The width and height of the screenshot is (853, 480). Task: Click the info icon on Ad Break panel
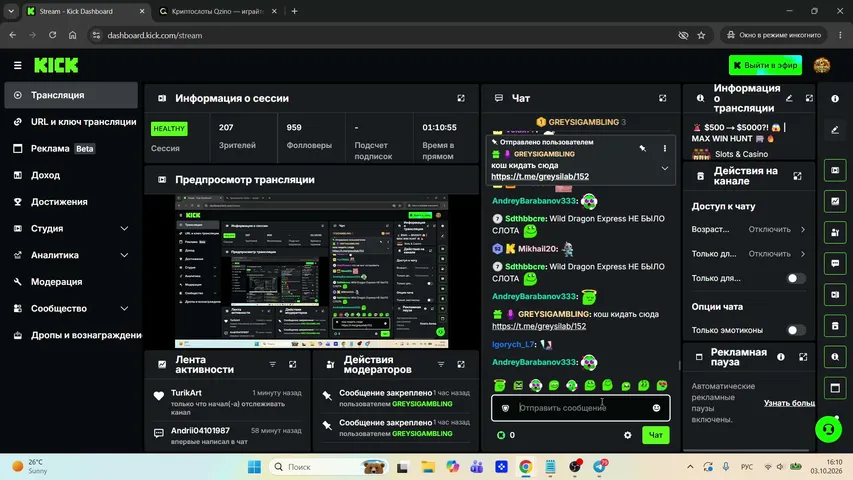pyautogui.click(x=781, y=357)
